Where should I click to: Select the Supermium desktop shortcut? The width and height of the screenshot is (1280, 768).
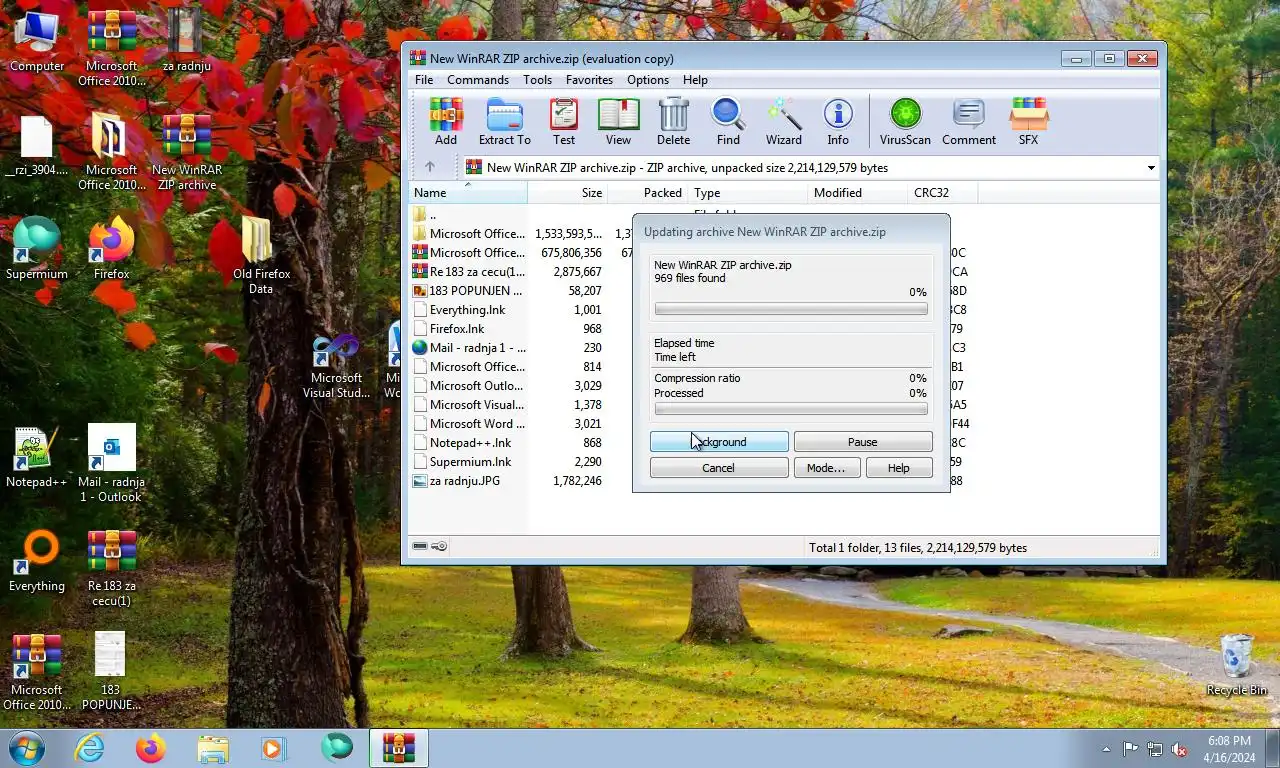click(37, 248)
